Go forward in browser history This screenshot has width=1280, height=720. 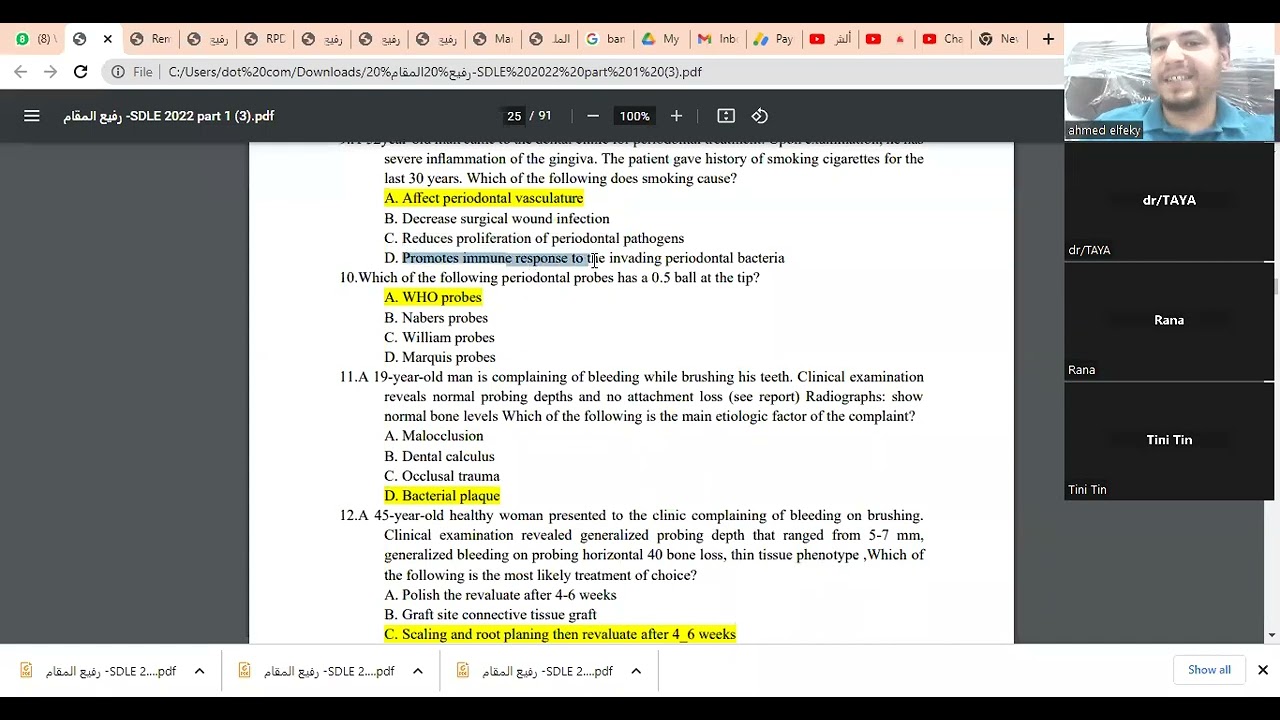(51, 72)
